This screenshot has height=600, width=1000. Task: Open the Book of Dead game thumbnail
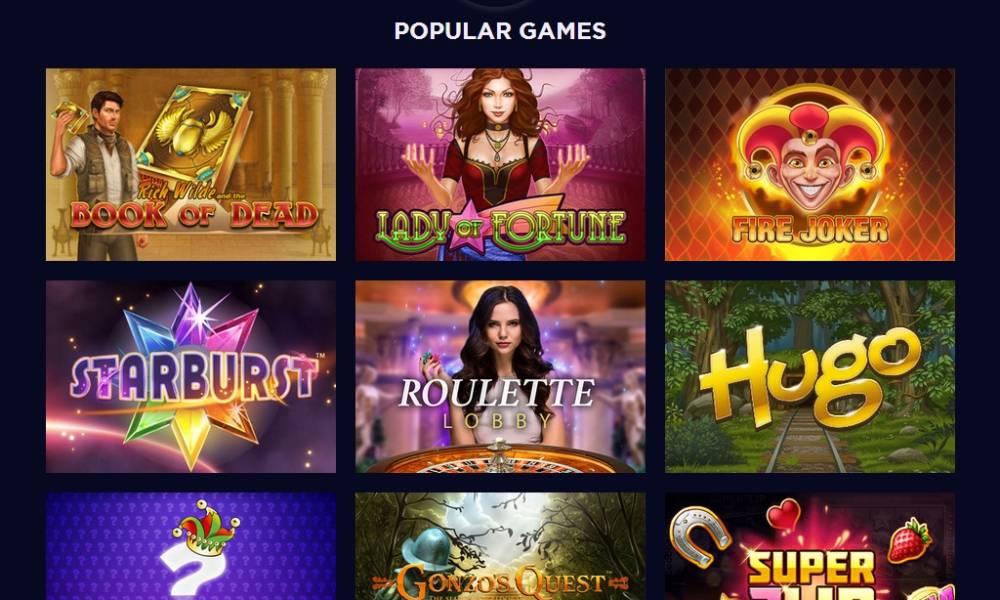(x=191, y=165)
